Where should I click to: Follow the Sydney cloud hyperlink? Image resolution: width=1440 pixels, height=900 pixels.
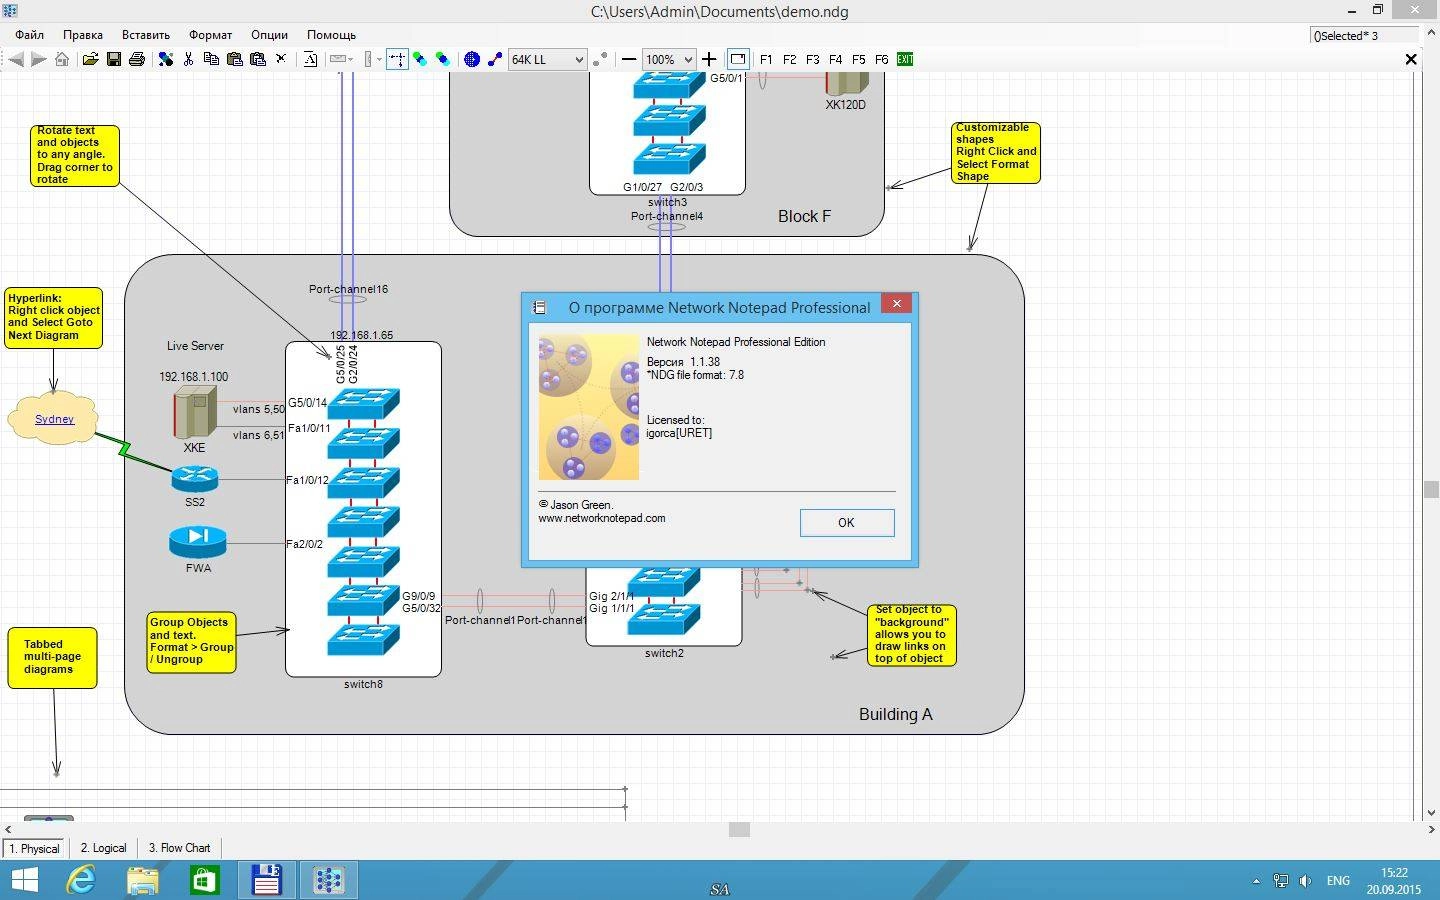point(54,419)
